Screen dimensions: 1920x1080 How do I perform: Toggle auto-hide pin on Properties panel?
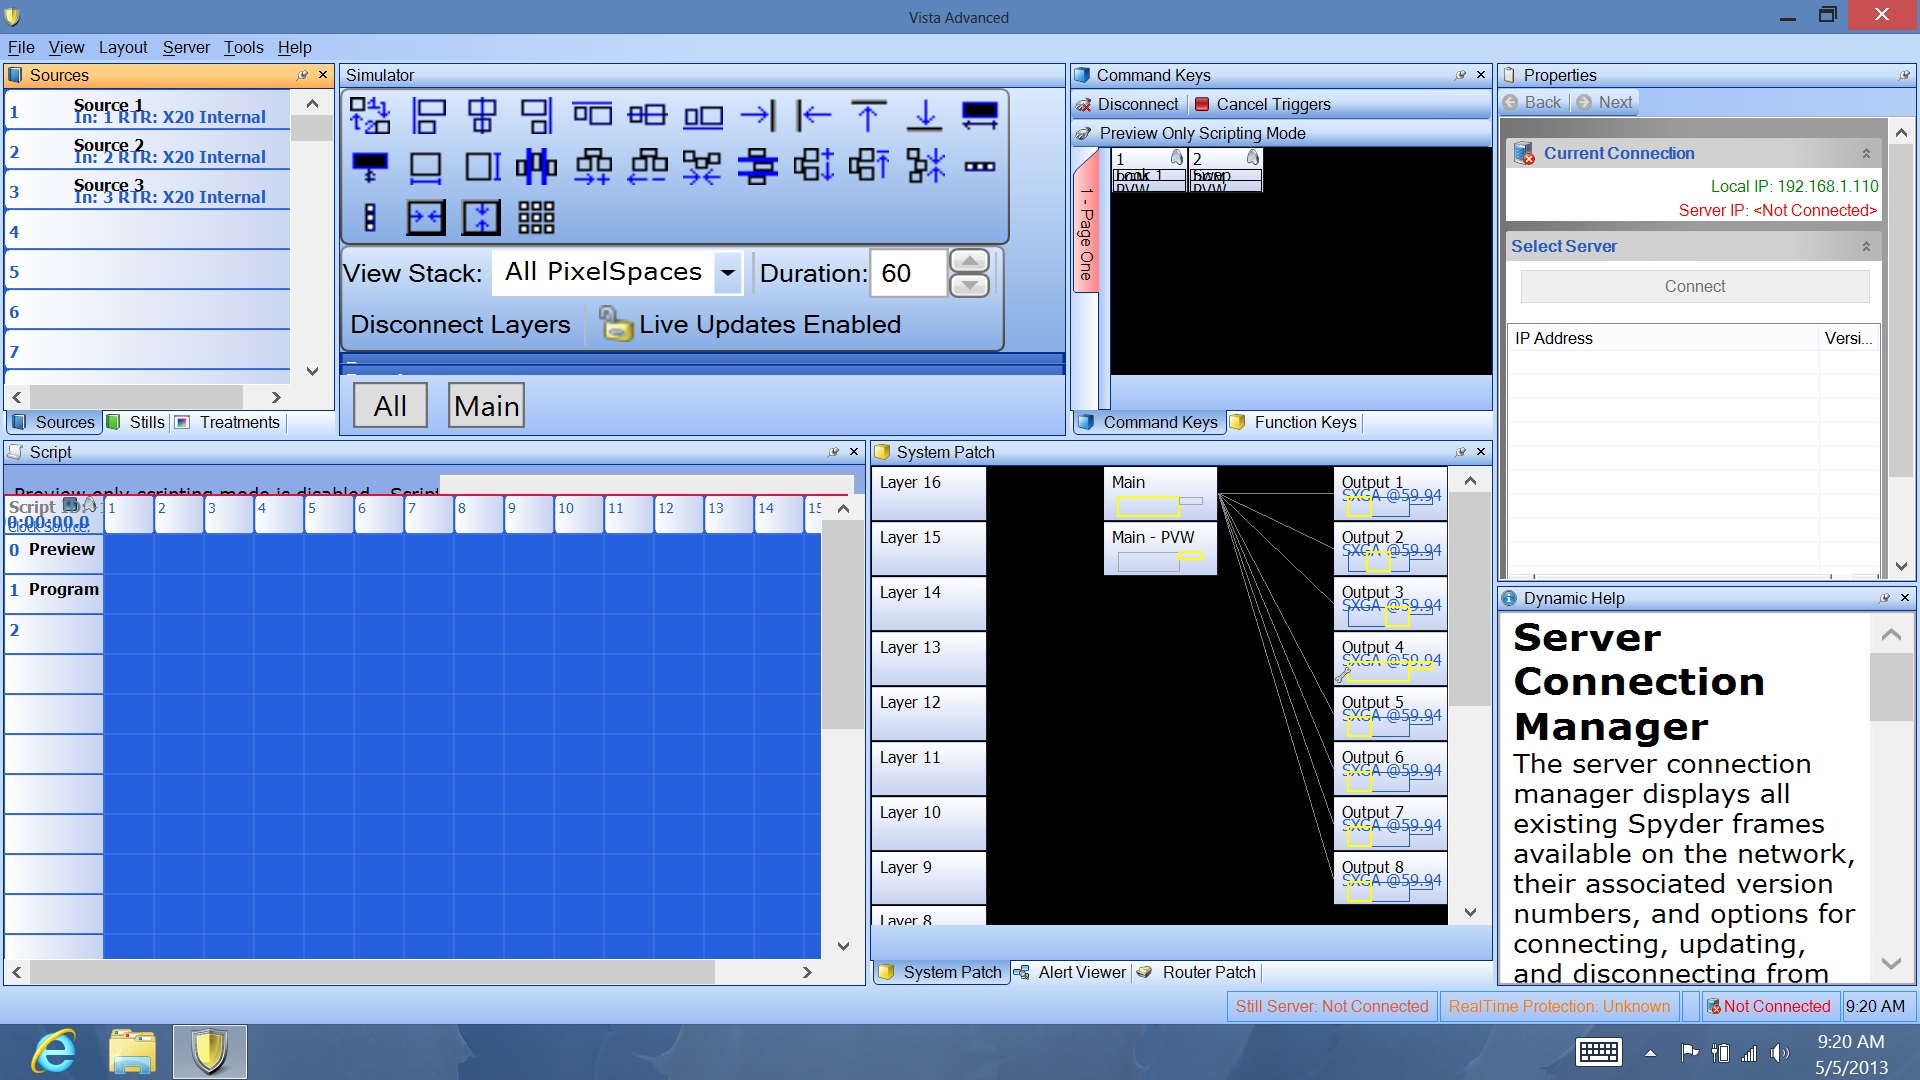1904,75
